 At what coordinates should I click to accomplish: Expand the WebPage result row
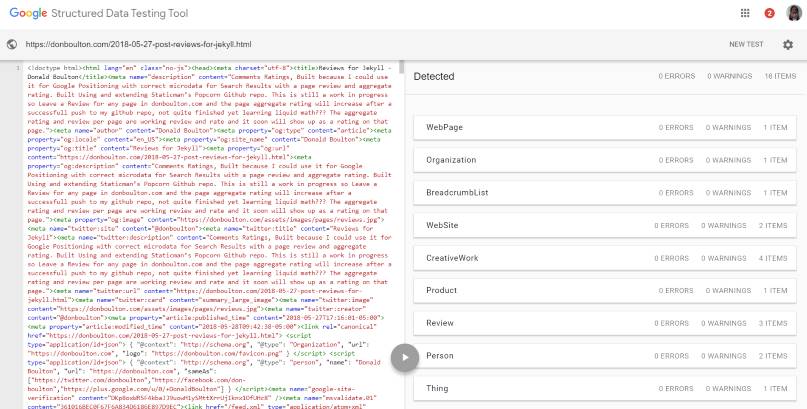[605, 128]
